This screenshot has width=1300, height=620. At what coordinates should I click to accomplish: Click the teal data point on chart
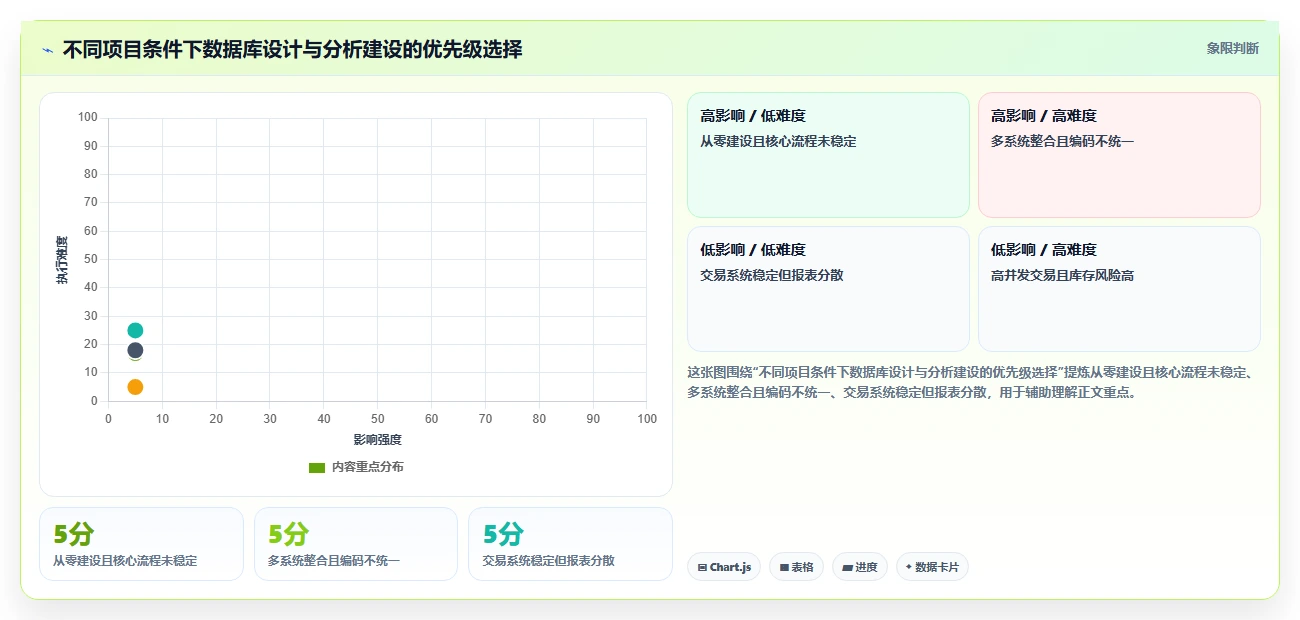point(135,330)
